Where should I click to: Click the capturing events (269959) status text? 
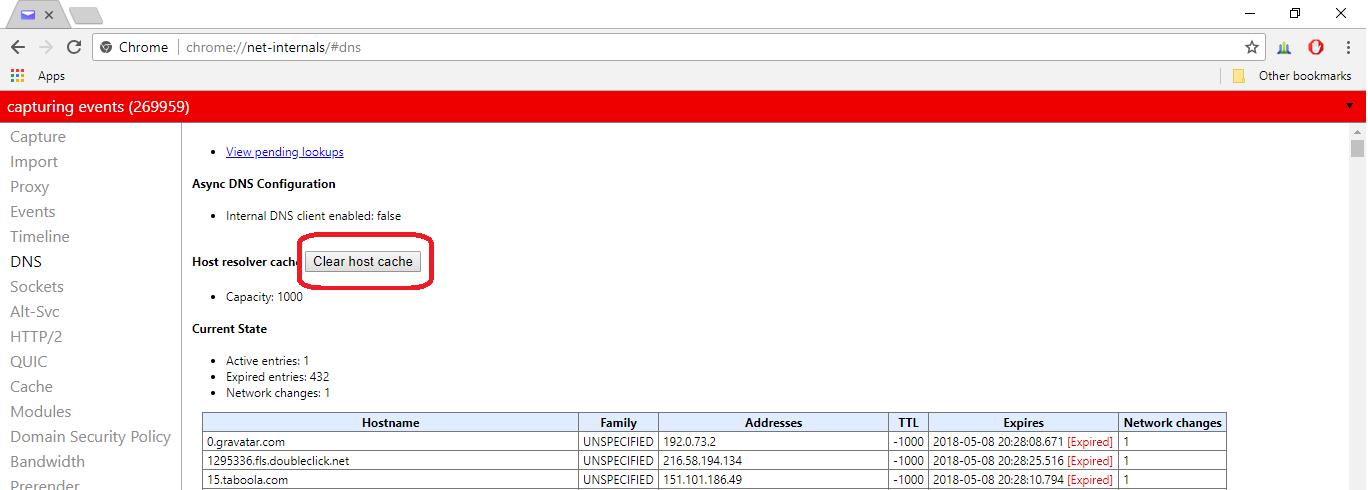[x=98, y=107]
